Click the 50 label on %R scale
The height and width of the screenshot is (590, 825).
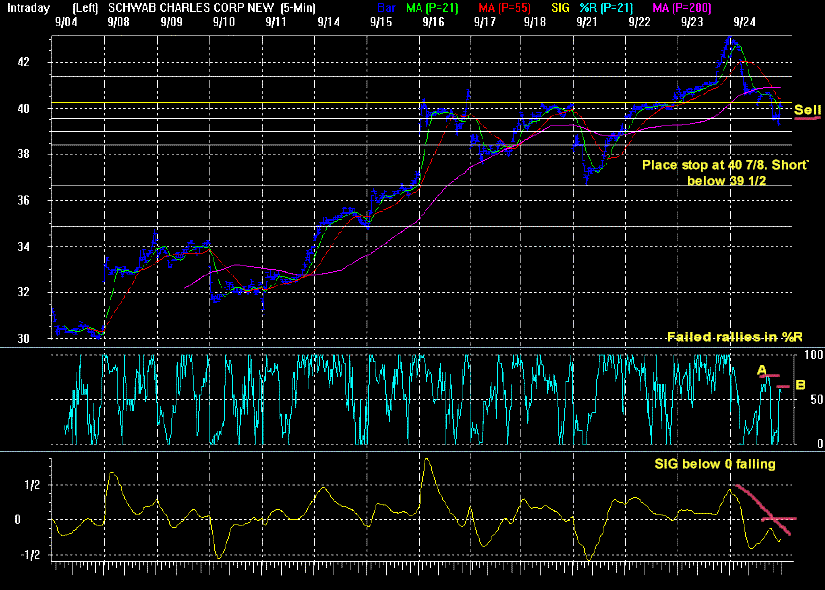[x=817, y=399]
